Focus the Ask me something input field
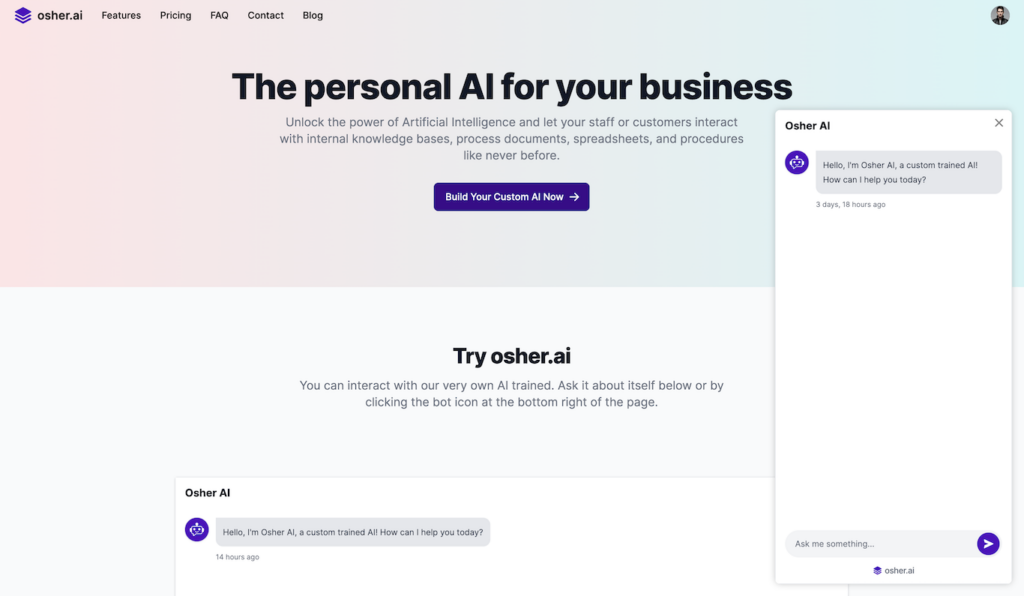The height and width of the screenshot is (596, 1024). point(878,544)
